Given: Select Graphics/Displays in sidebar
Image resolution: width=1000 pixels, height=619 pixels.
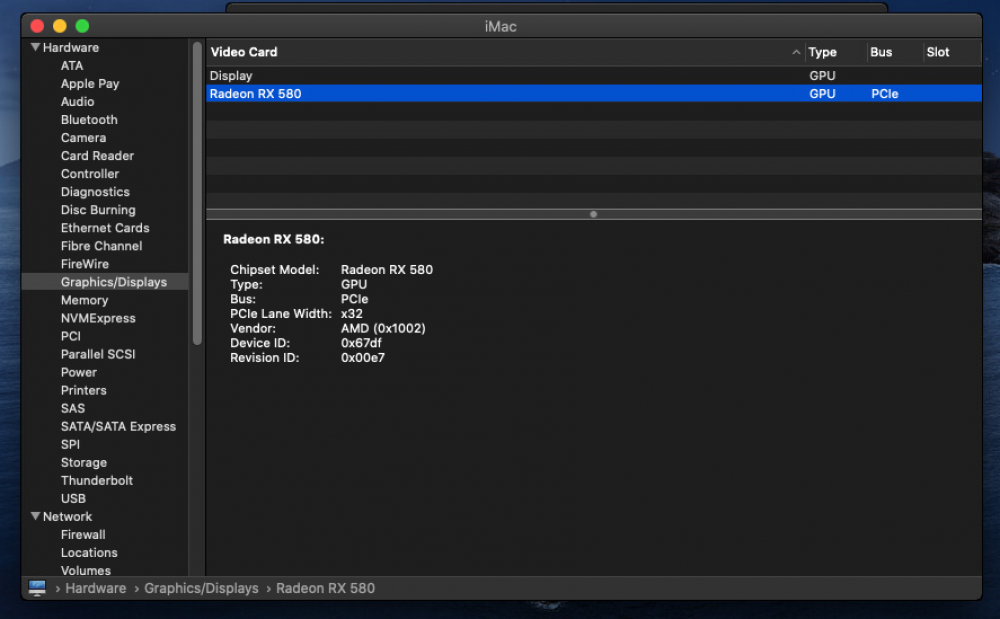Looking at the screenshot, I should pyautogui.click(x=114, y=282).
